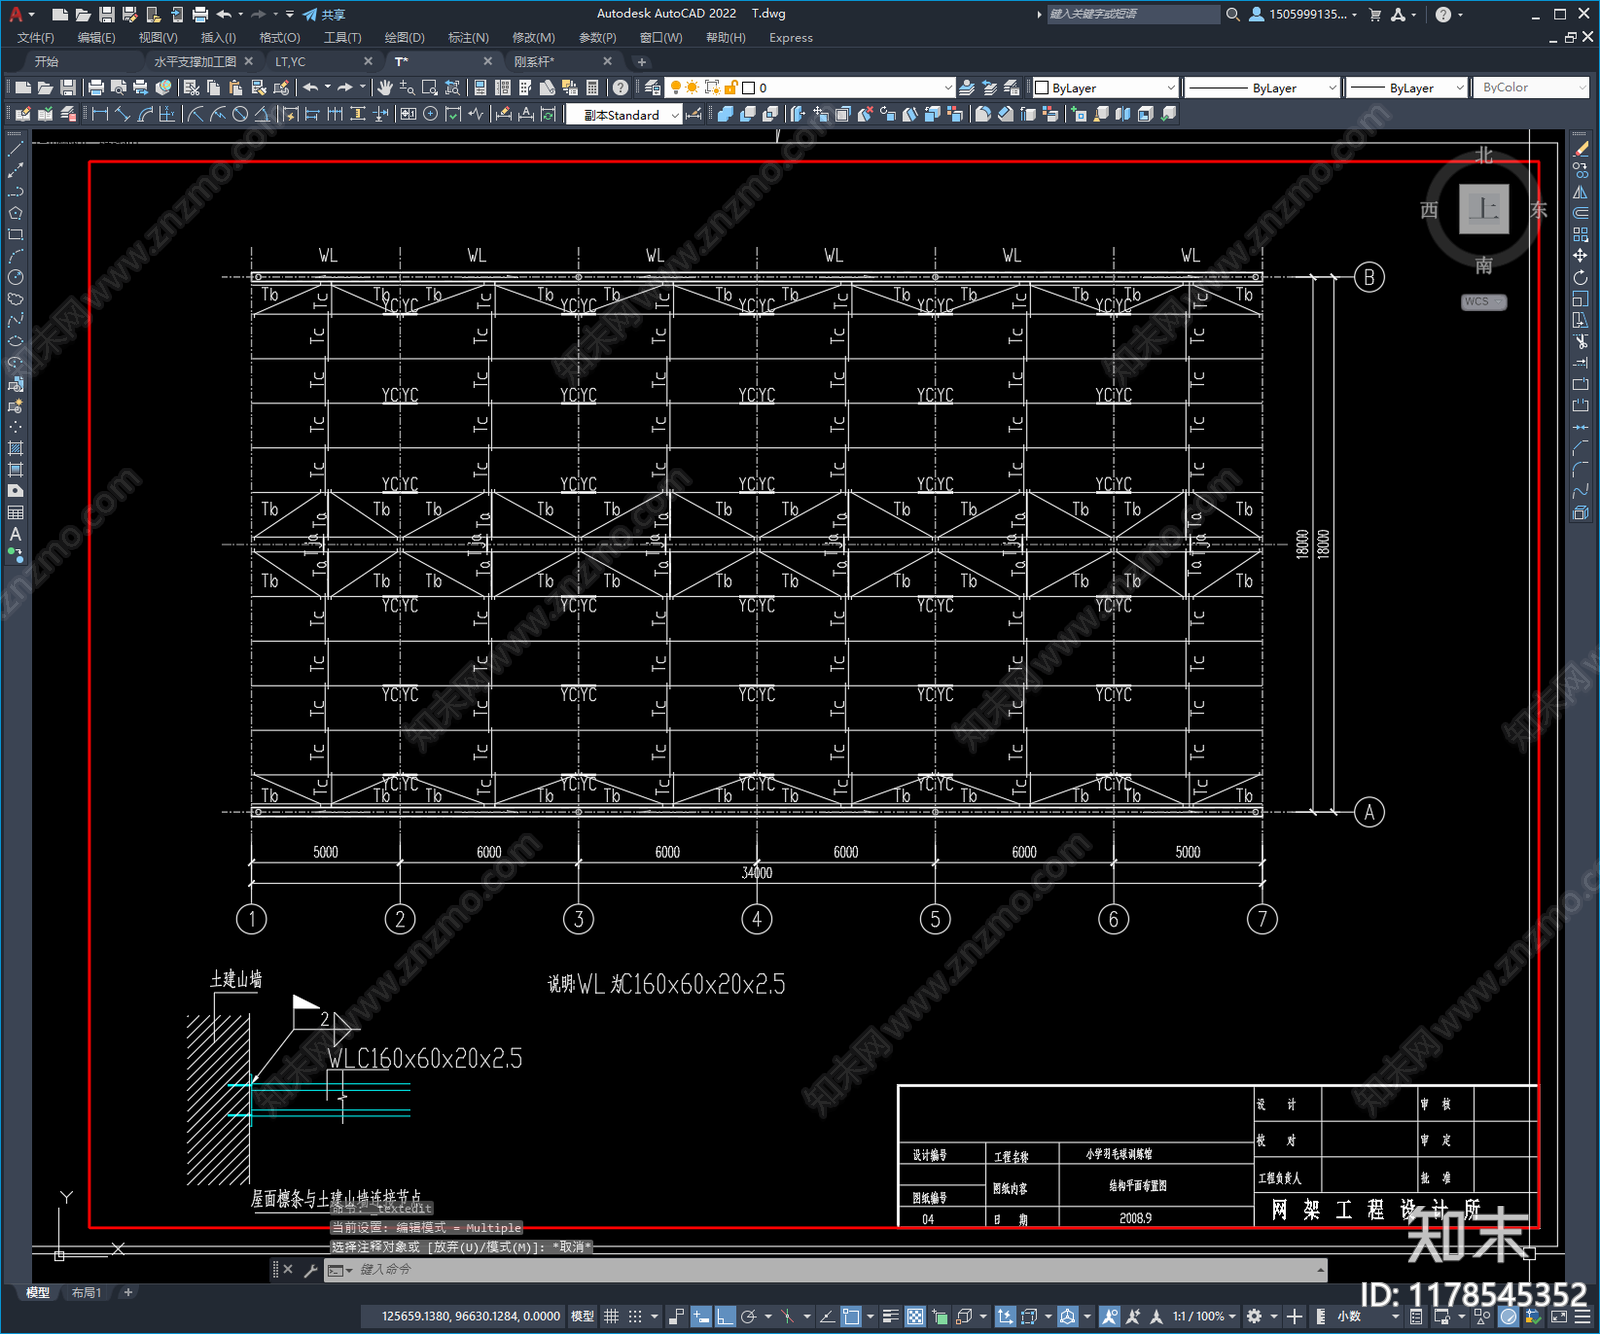Click the Save icon in Quick Access
The width and height of the screenshot is (1600, 1334).
pos(106,14)
